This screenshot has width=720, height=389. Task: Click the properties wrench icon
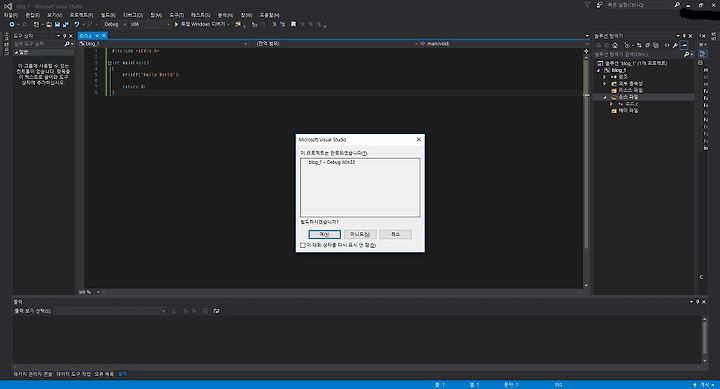click(x=675, y=45)
